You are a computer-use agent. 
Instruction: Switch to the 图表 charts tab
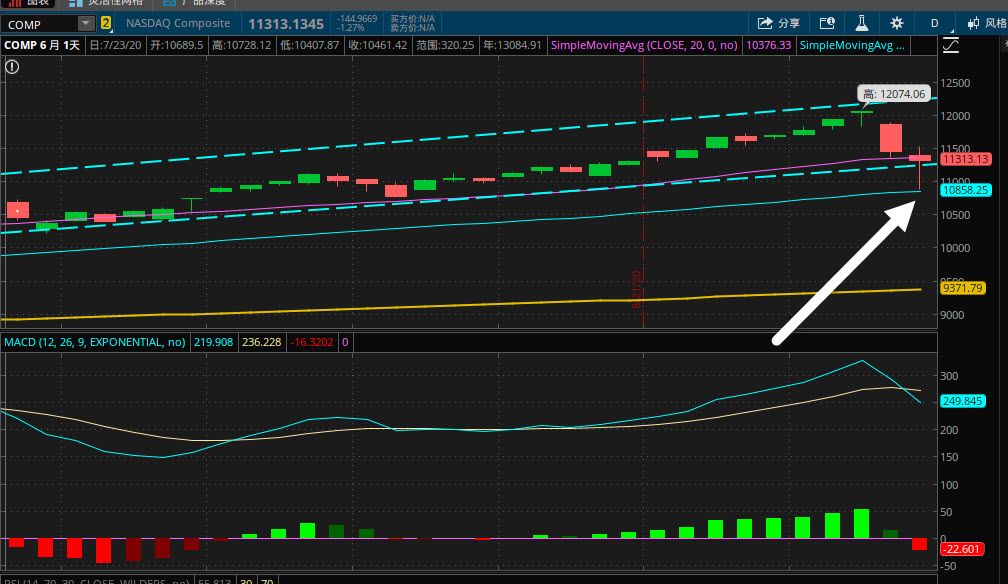point(28,3)
